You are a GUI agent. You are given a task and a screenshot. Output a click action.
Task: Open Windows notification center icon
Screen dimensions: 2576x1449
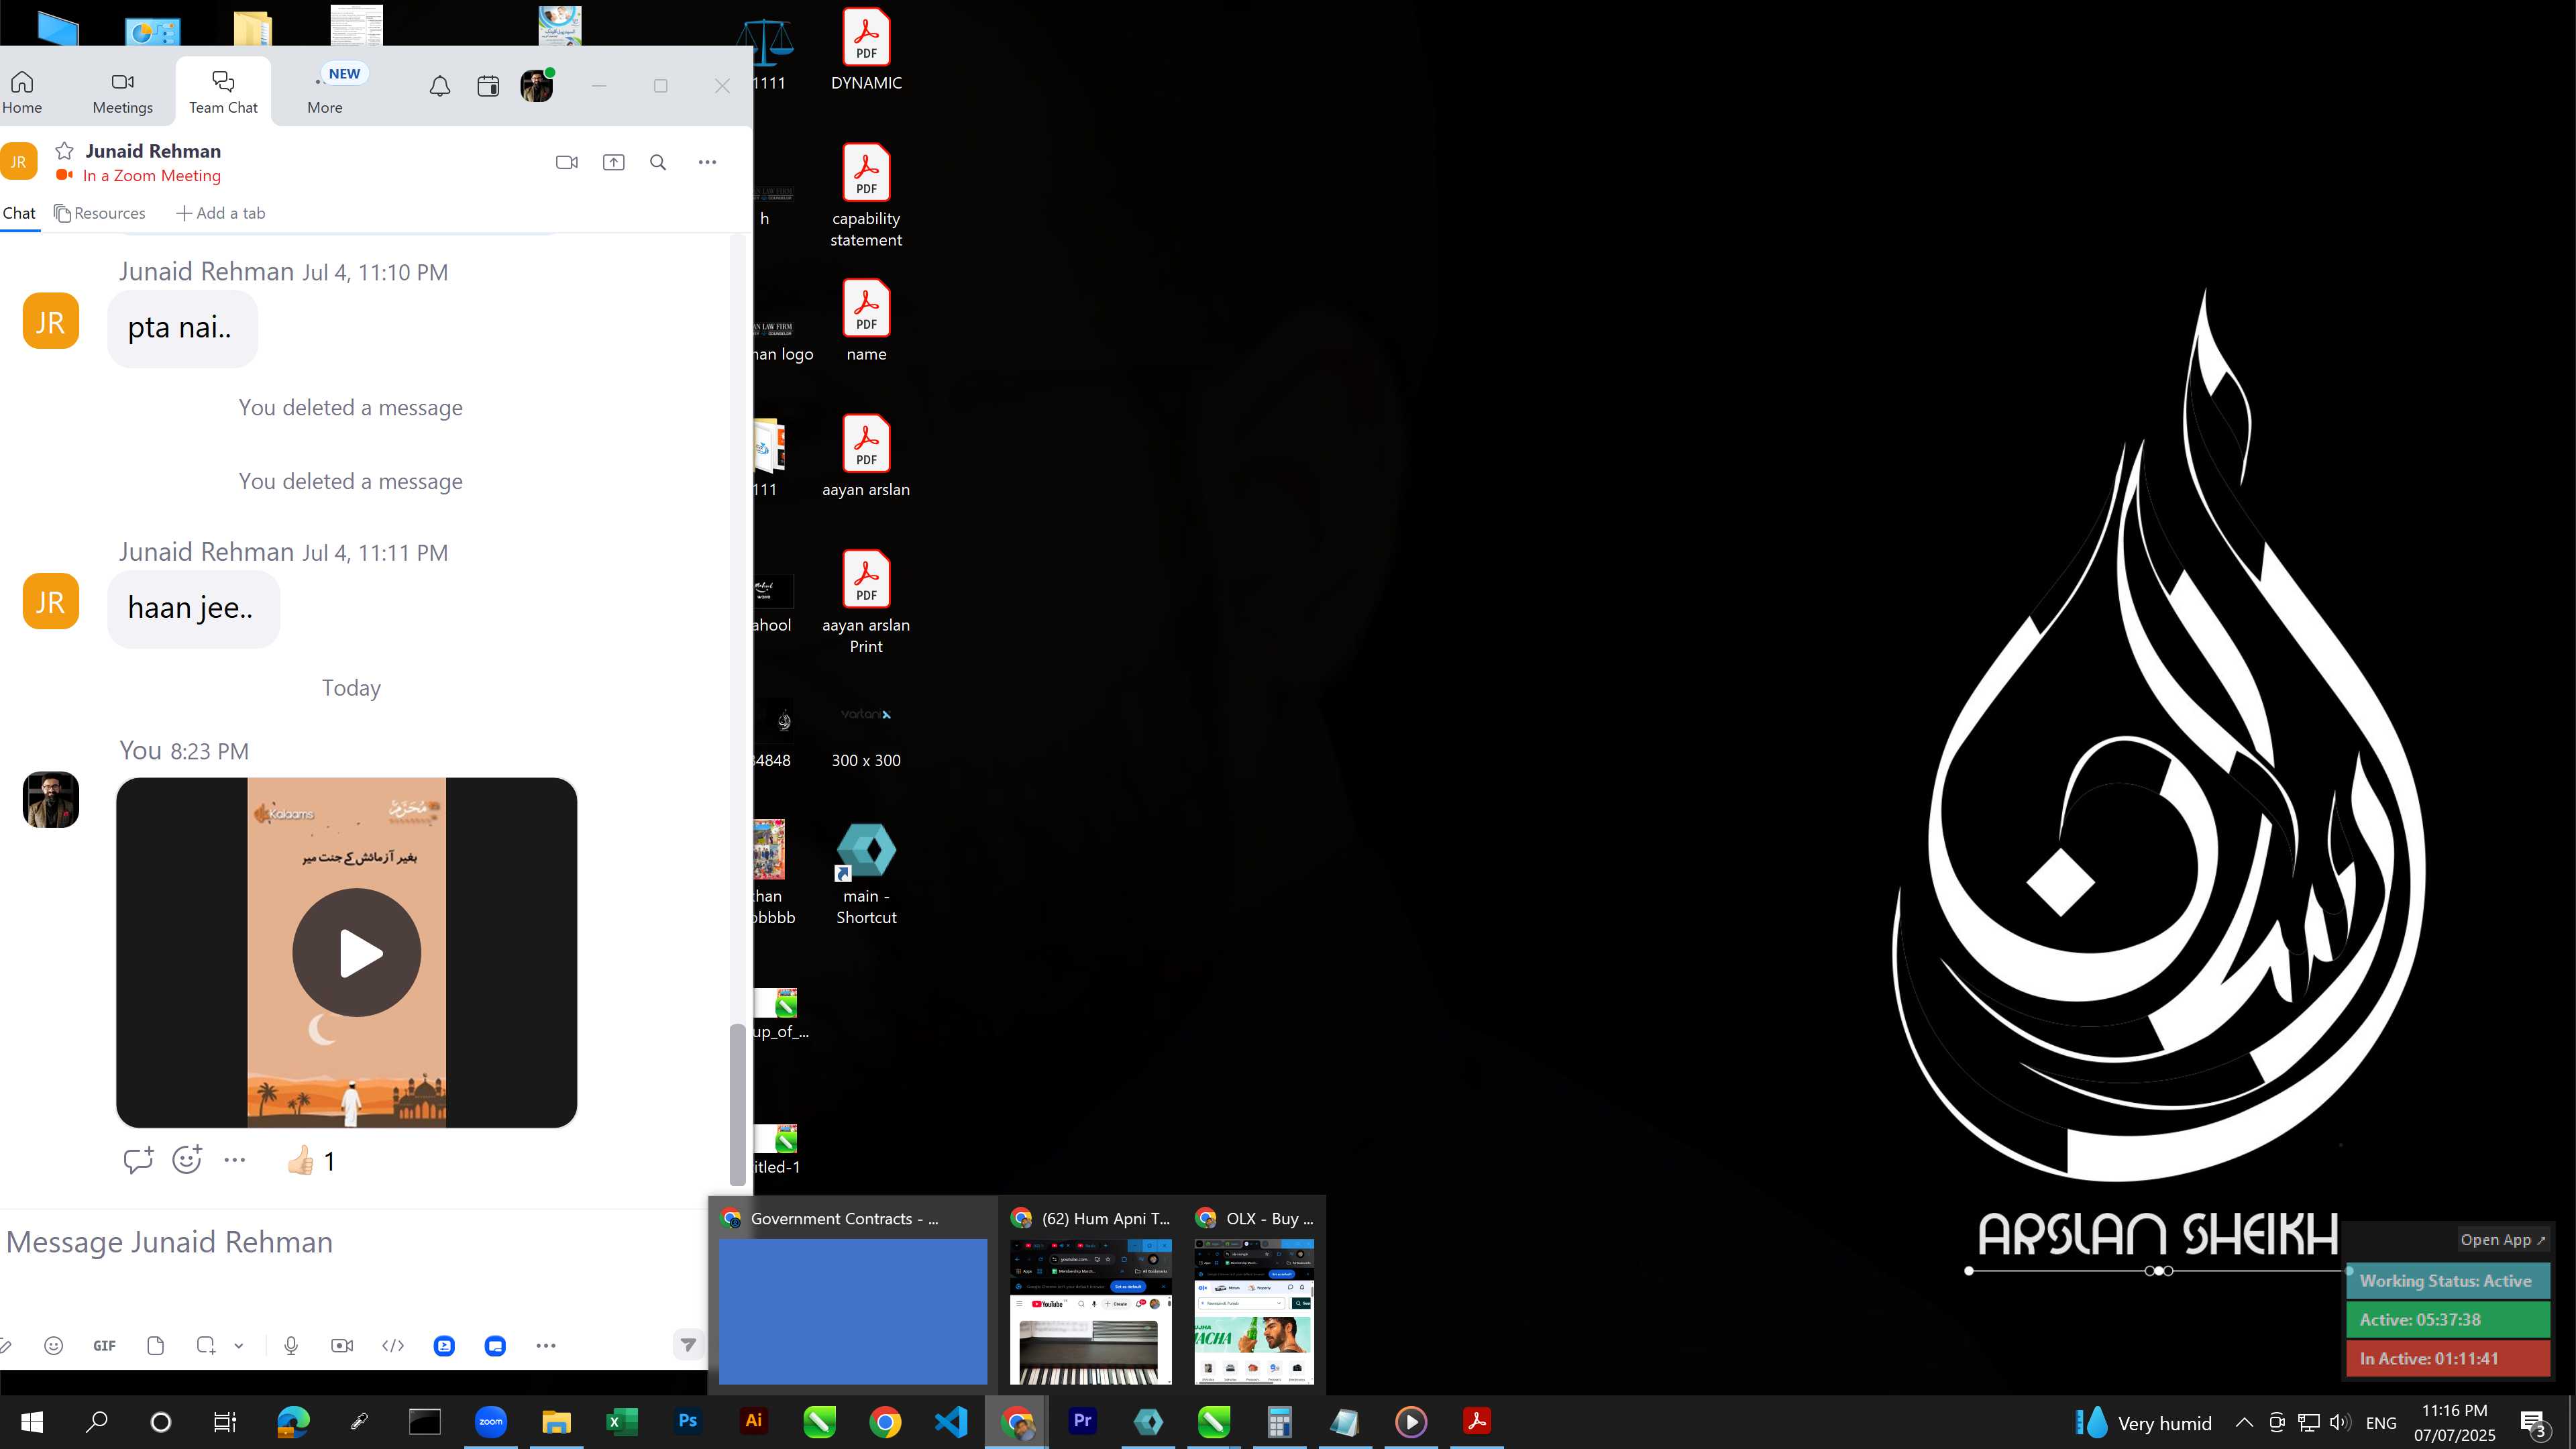point(2534,1422)
